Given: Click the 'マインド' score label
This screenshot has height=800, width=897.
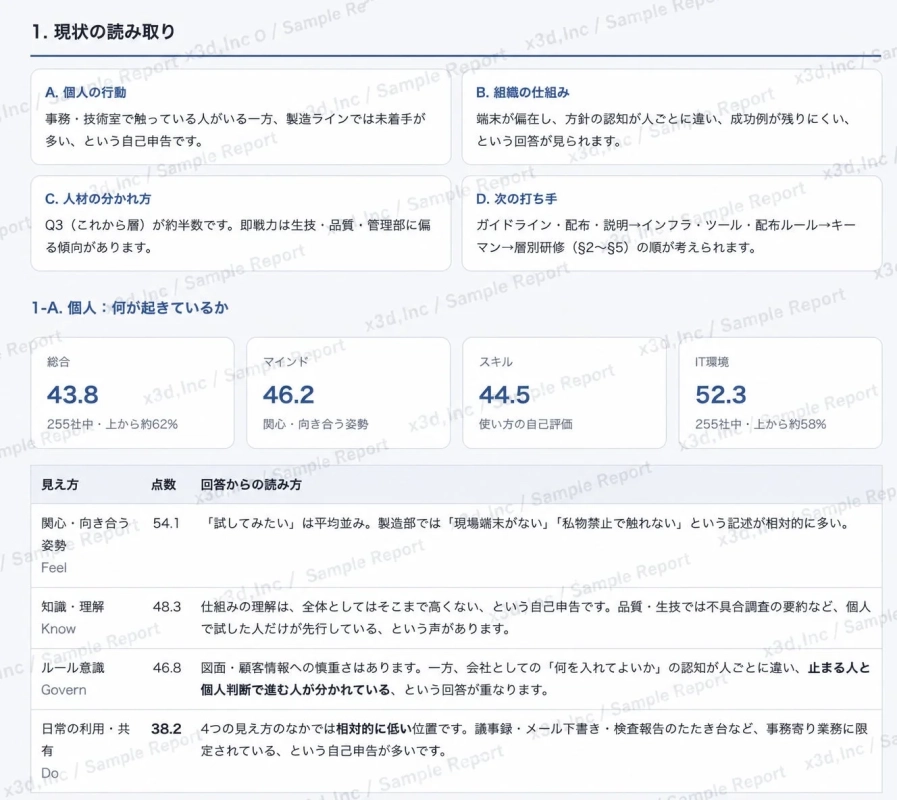Looking at the screenshot, I should click(285, 361).
